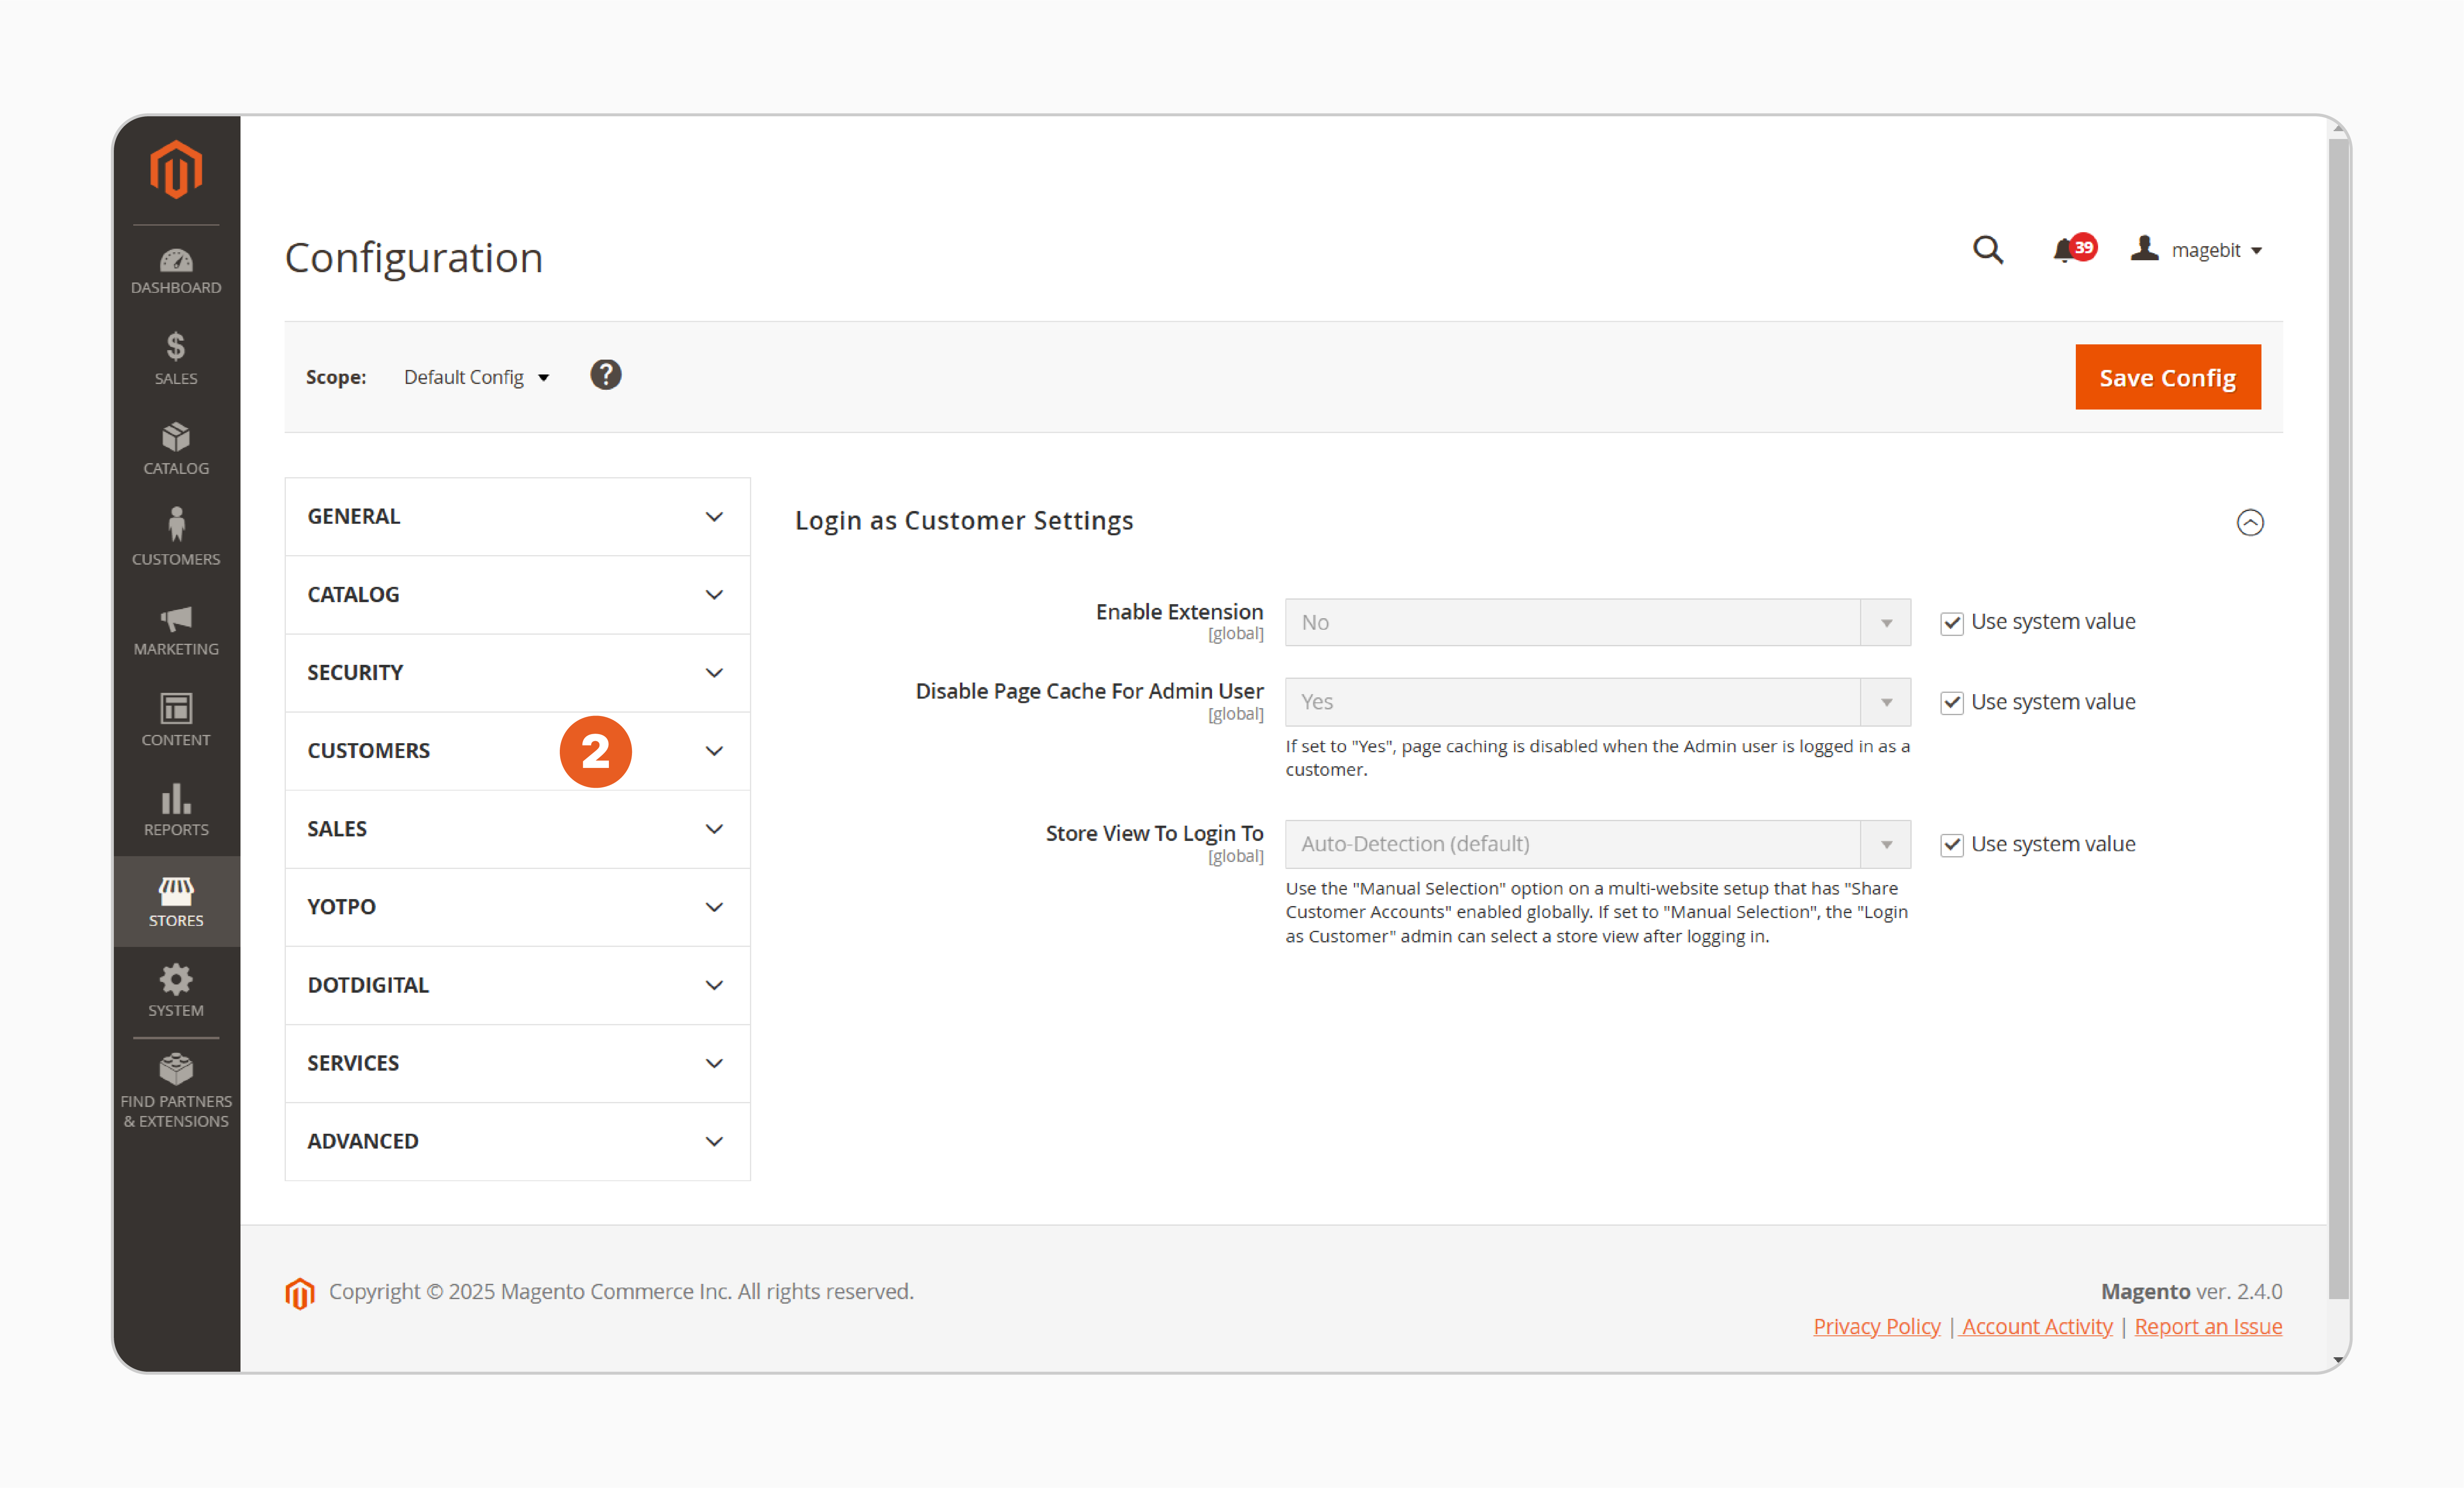The width and height of the screenshot is (2464, 1488).
Task: Click the Login as Customer Settings heading
Action: pos(964,521)
